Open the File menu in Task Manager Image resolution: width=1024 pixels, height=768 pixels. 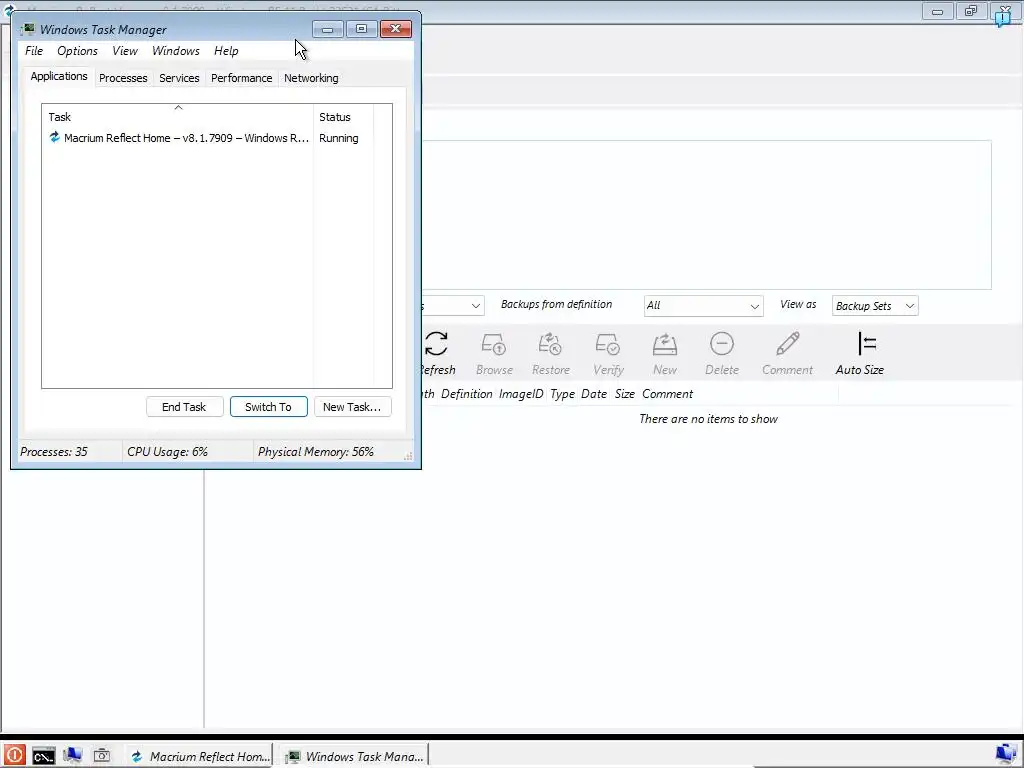click(34, 51)
